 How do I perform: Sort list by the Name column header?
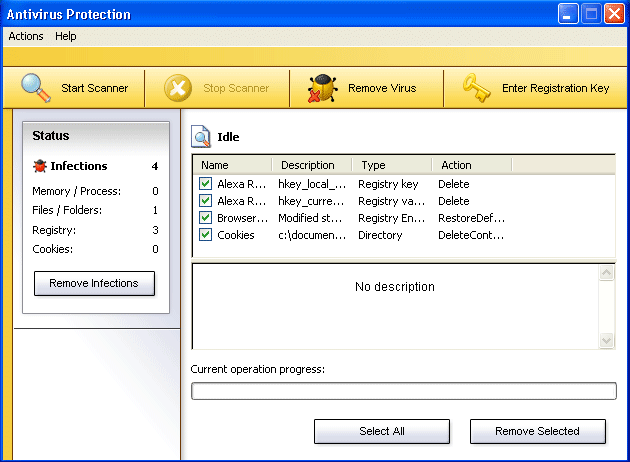click(x=232, y=165)
